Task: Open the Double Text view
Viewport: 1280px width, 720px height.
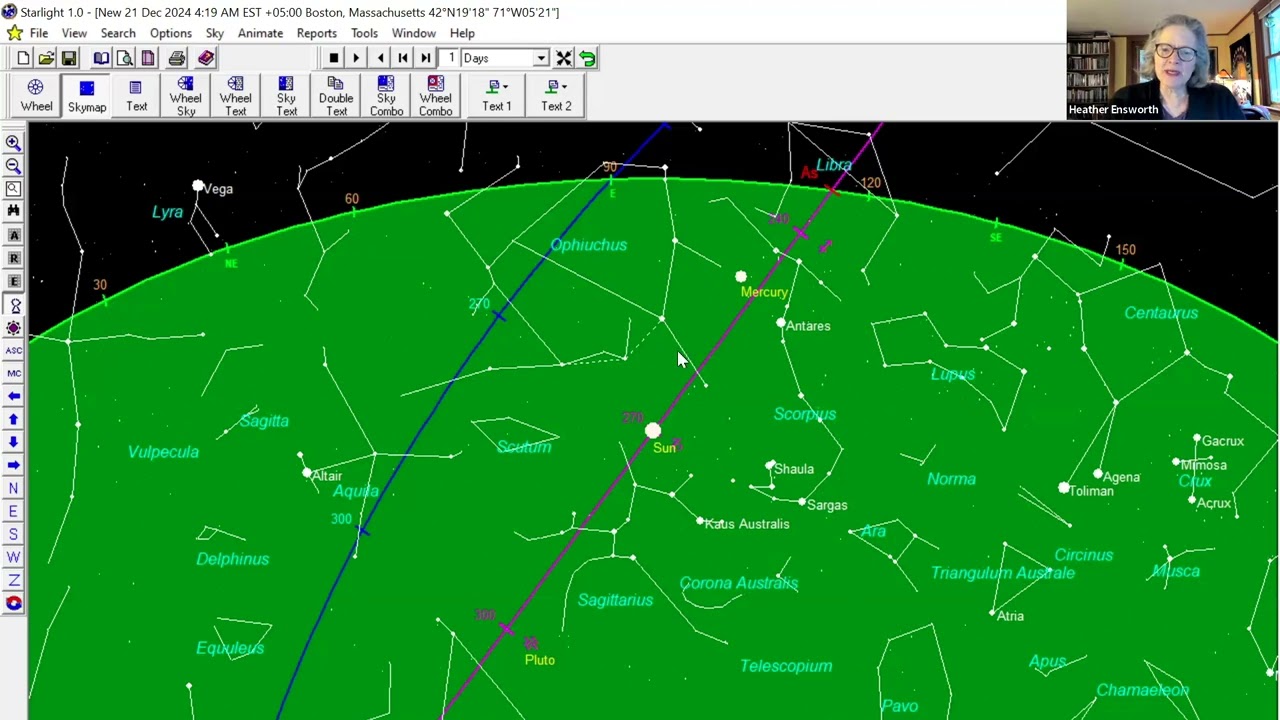Action: pos(336,96)
